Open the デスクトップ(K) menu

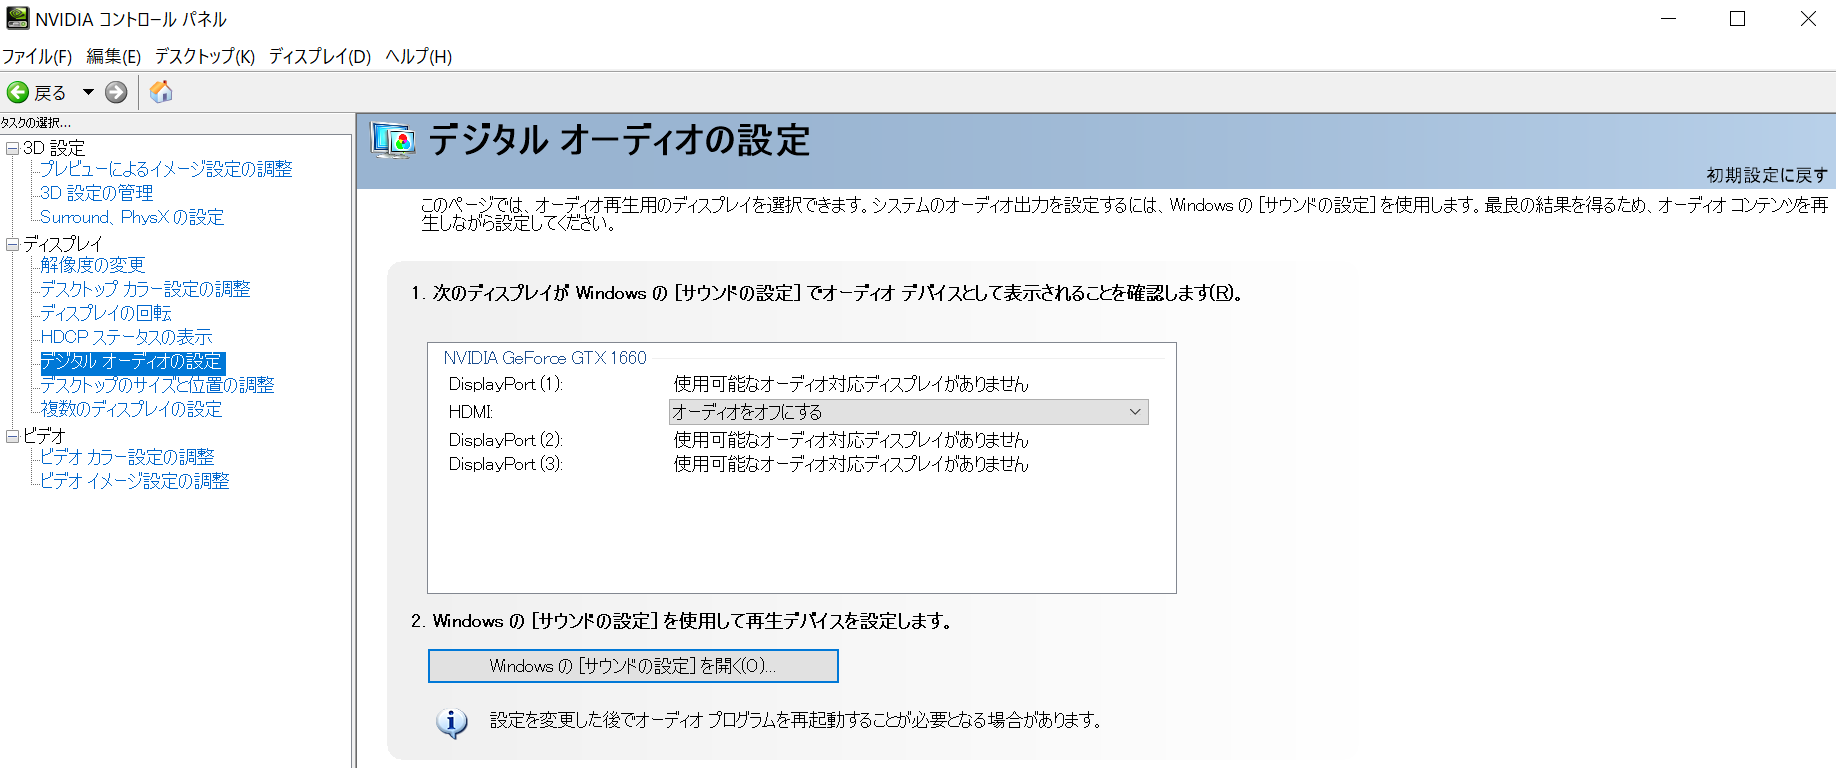(x=205, y=56)
